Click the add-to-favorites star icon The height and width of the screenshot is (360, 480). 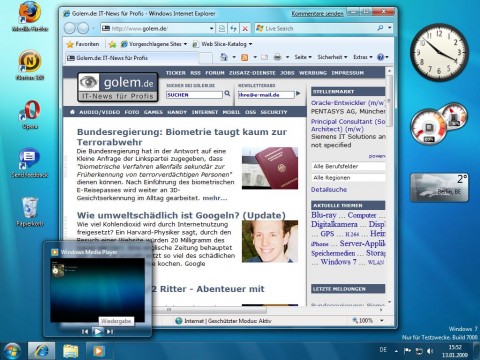[113, 44]
